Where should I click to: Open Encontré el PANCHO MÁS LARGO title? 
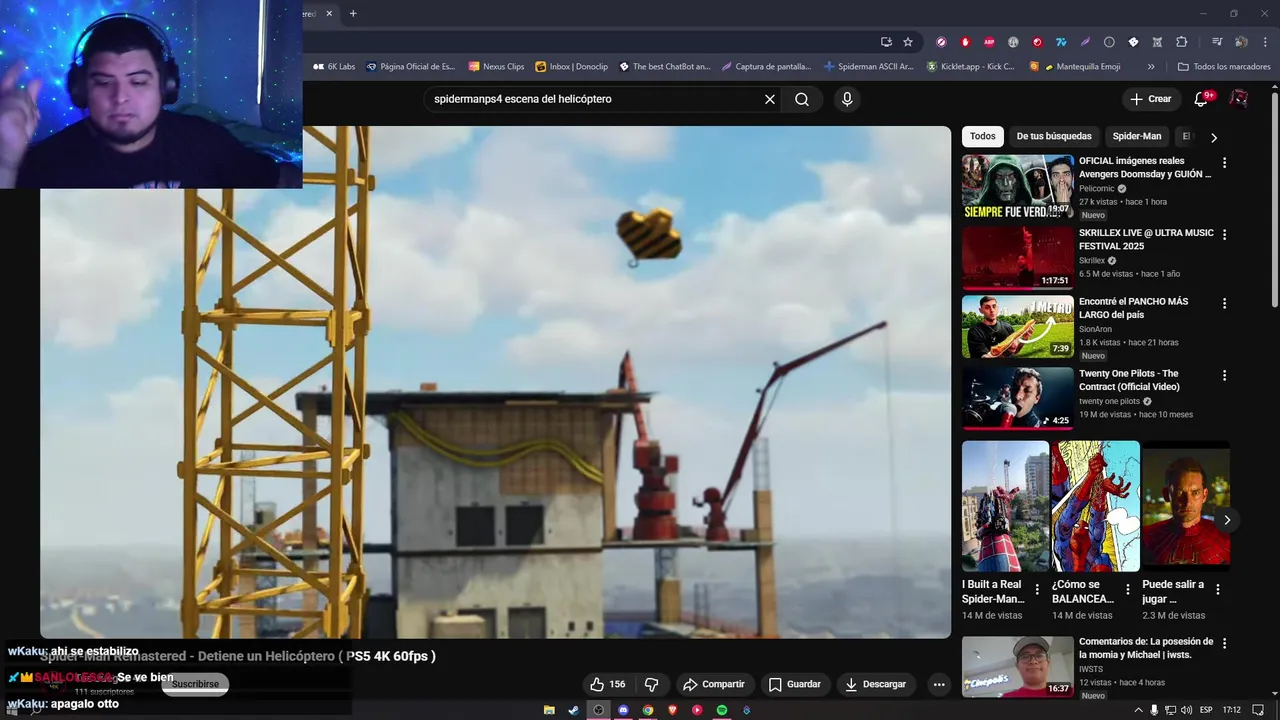pos(1133,308)
